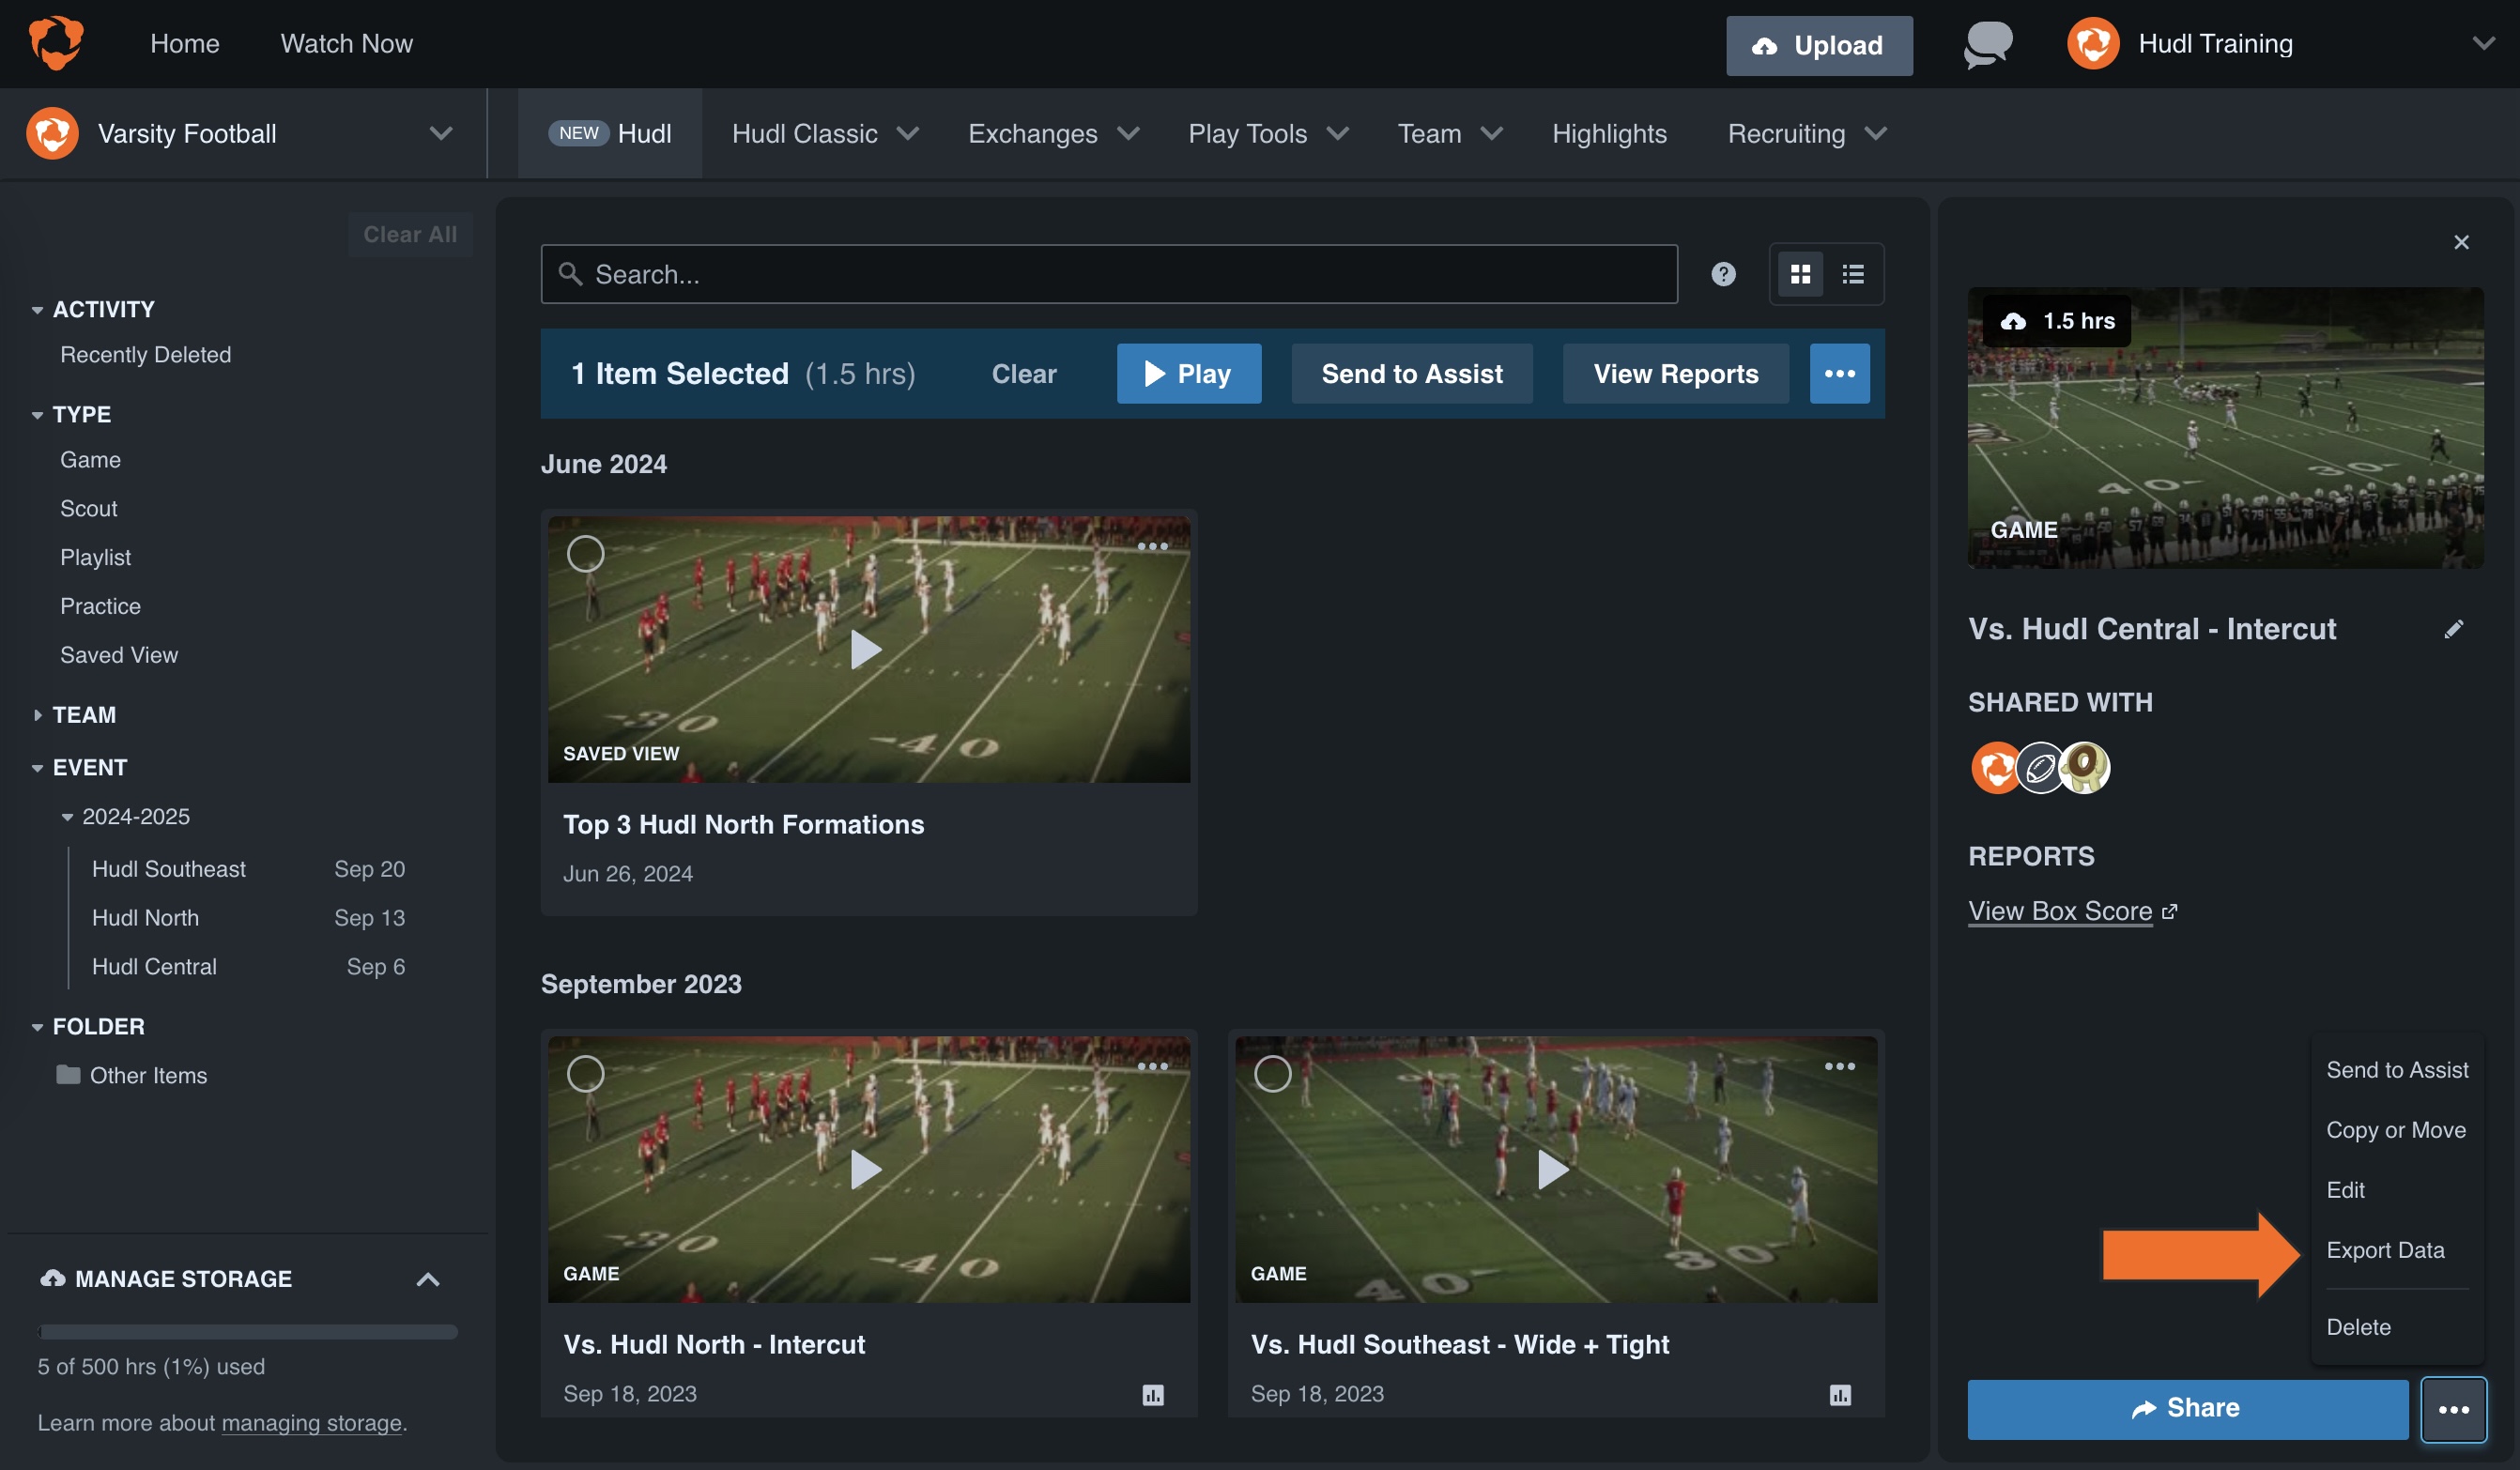Open options for Top 3 Hudl North Formations

1152,547
